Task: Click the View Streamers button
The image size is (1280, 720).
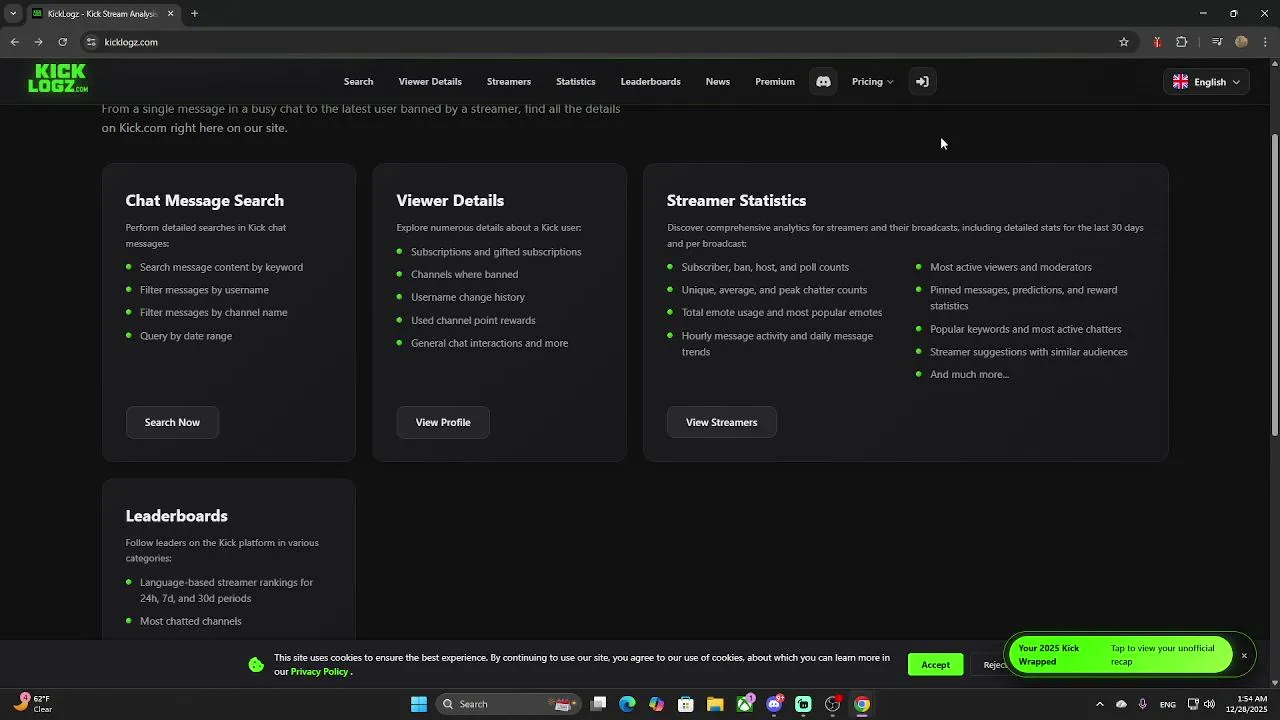Action: click(x=721, y=422)
